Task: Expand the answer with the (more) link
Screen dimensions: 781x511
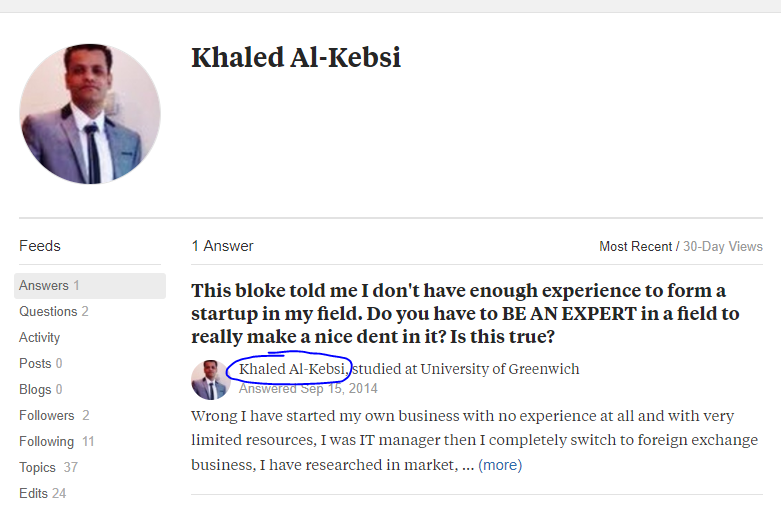Action: click(x=500, y=465)
